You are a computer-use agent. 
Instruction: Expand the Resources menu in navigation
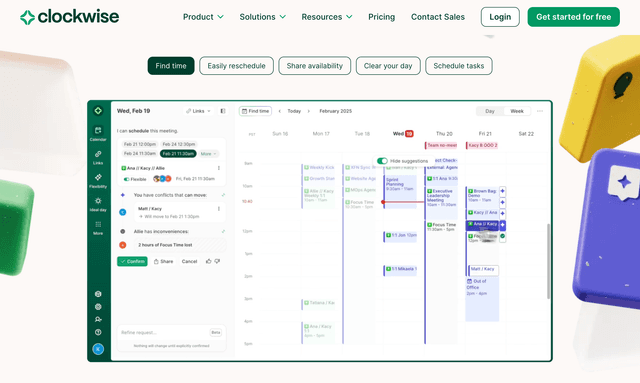click(x=327, y=17)
